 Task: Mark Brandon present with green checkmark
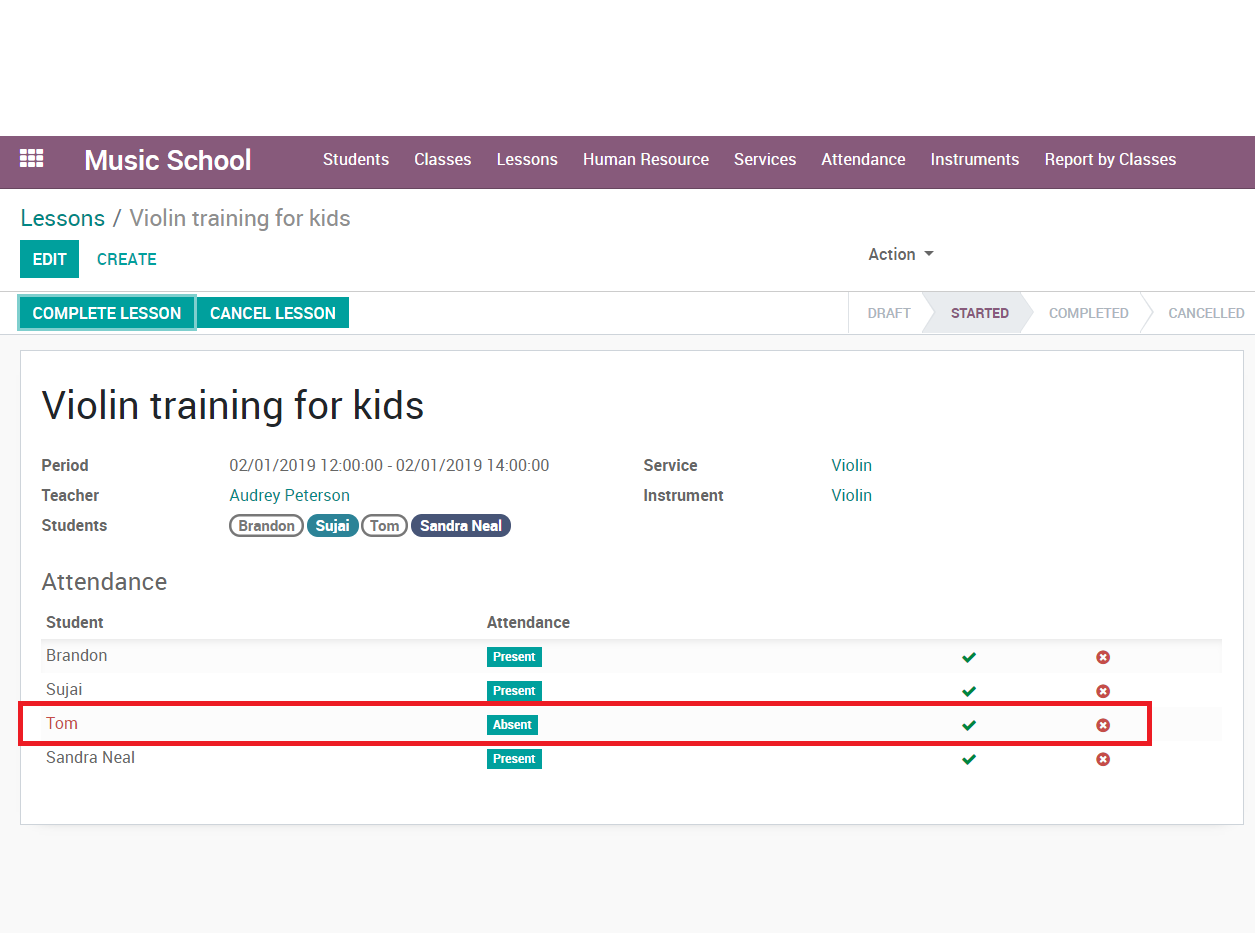(x=968, y=657)
